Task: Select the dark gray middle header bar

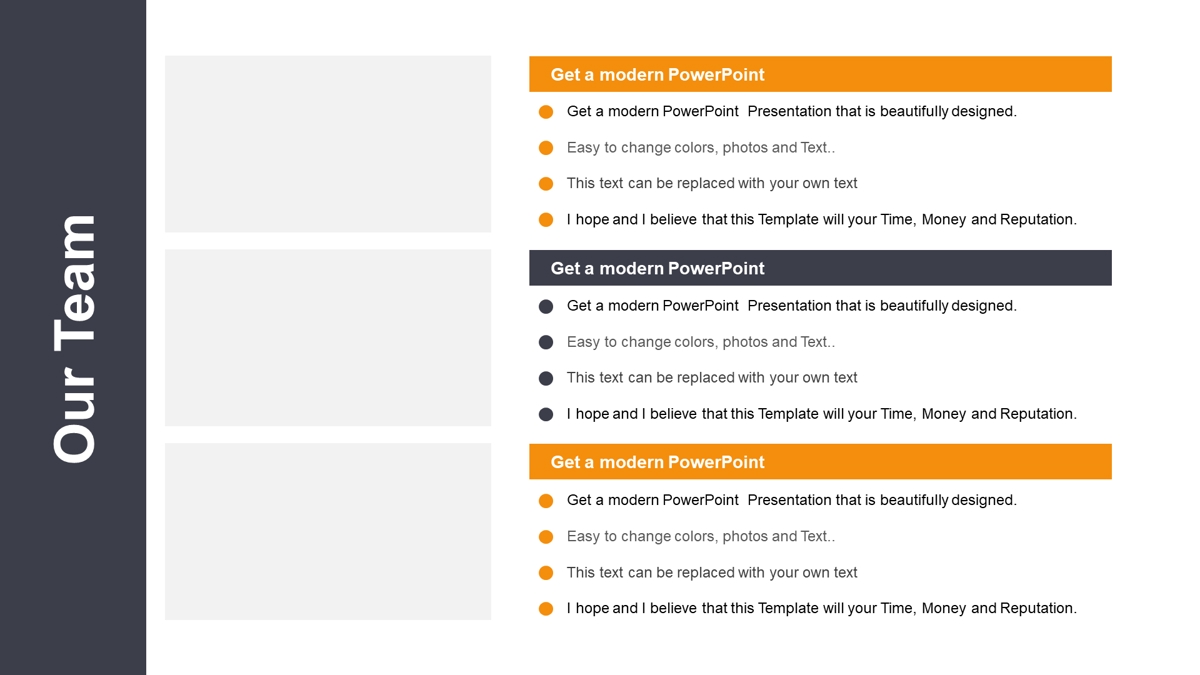Action: 820,268
